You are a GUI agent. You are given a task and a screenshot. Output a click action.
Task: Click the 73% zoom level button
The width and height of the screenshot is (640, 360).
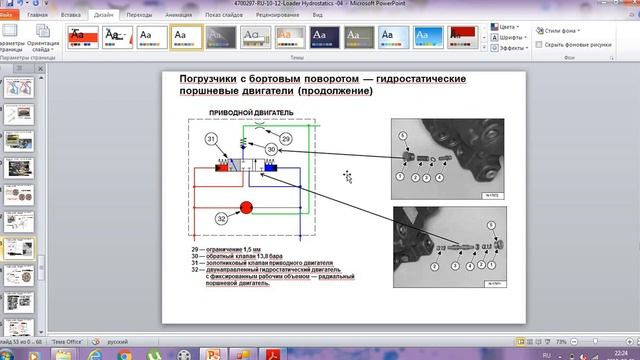[x=561, y=342]
